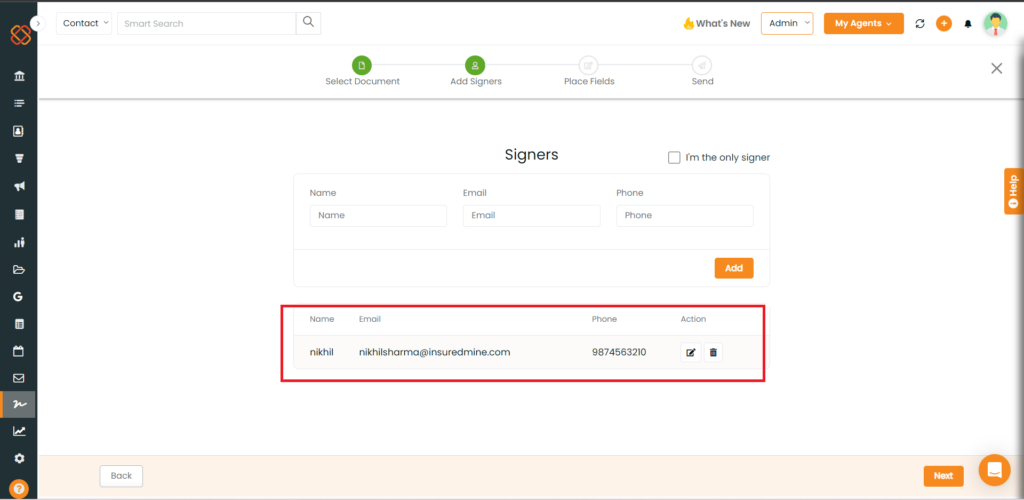Viewport: 1024px width, 500px height.
Task: Open the chat widget bubble
Action: (995, 470)
